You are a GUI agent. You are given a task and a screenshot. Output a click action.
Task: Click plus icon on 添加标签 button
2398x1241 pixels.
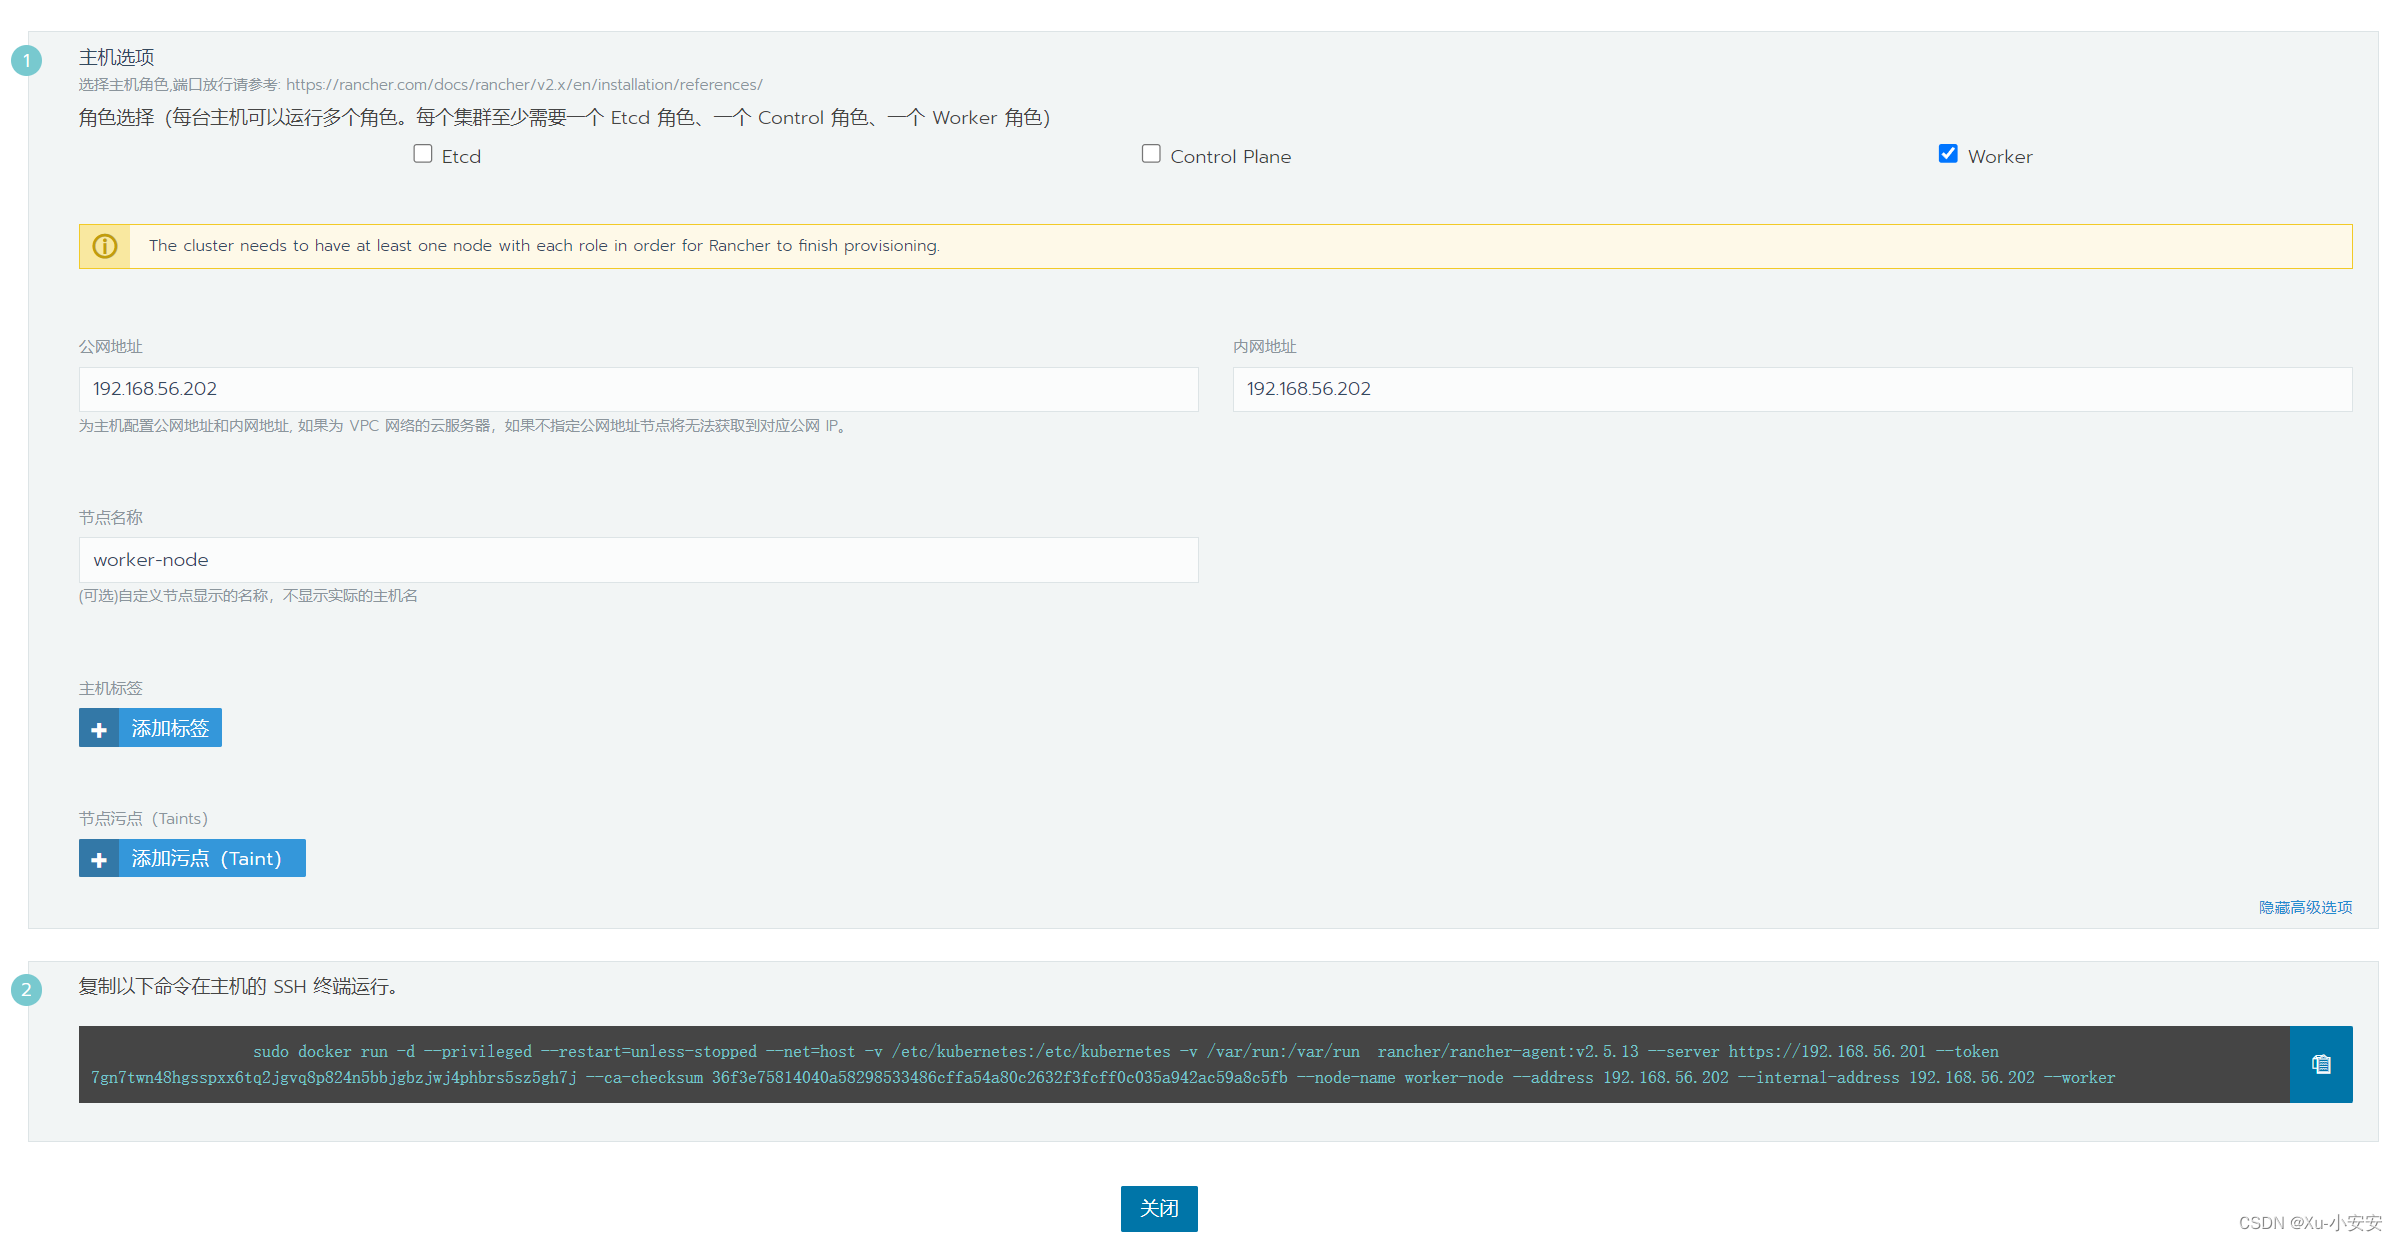[99, 729]
